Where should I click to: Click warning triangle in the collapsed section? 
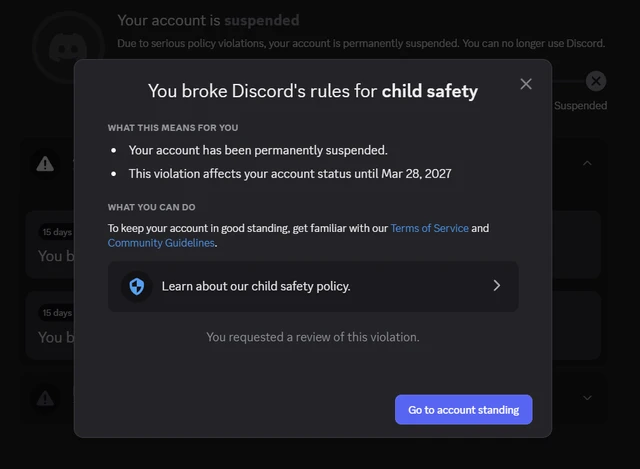tap(45, 398)
